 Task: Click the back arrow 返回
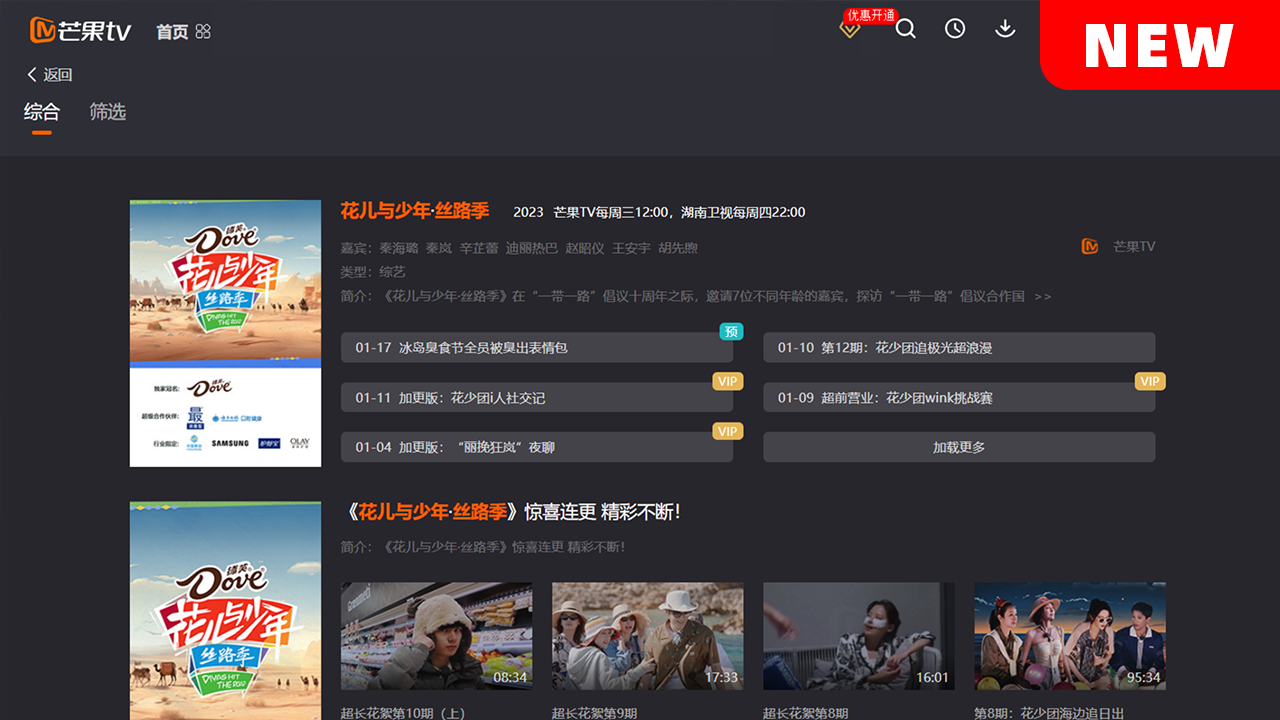[x=49, y=75]
